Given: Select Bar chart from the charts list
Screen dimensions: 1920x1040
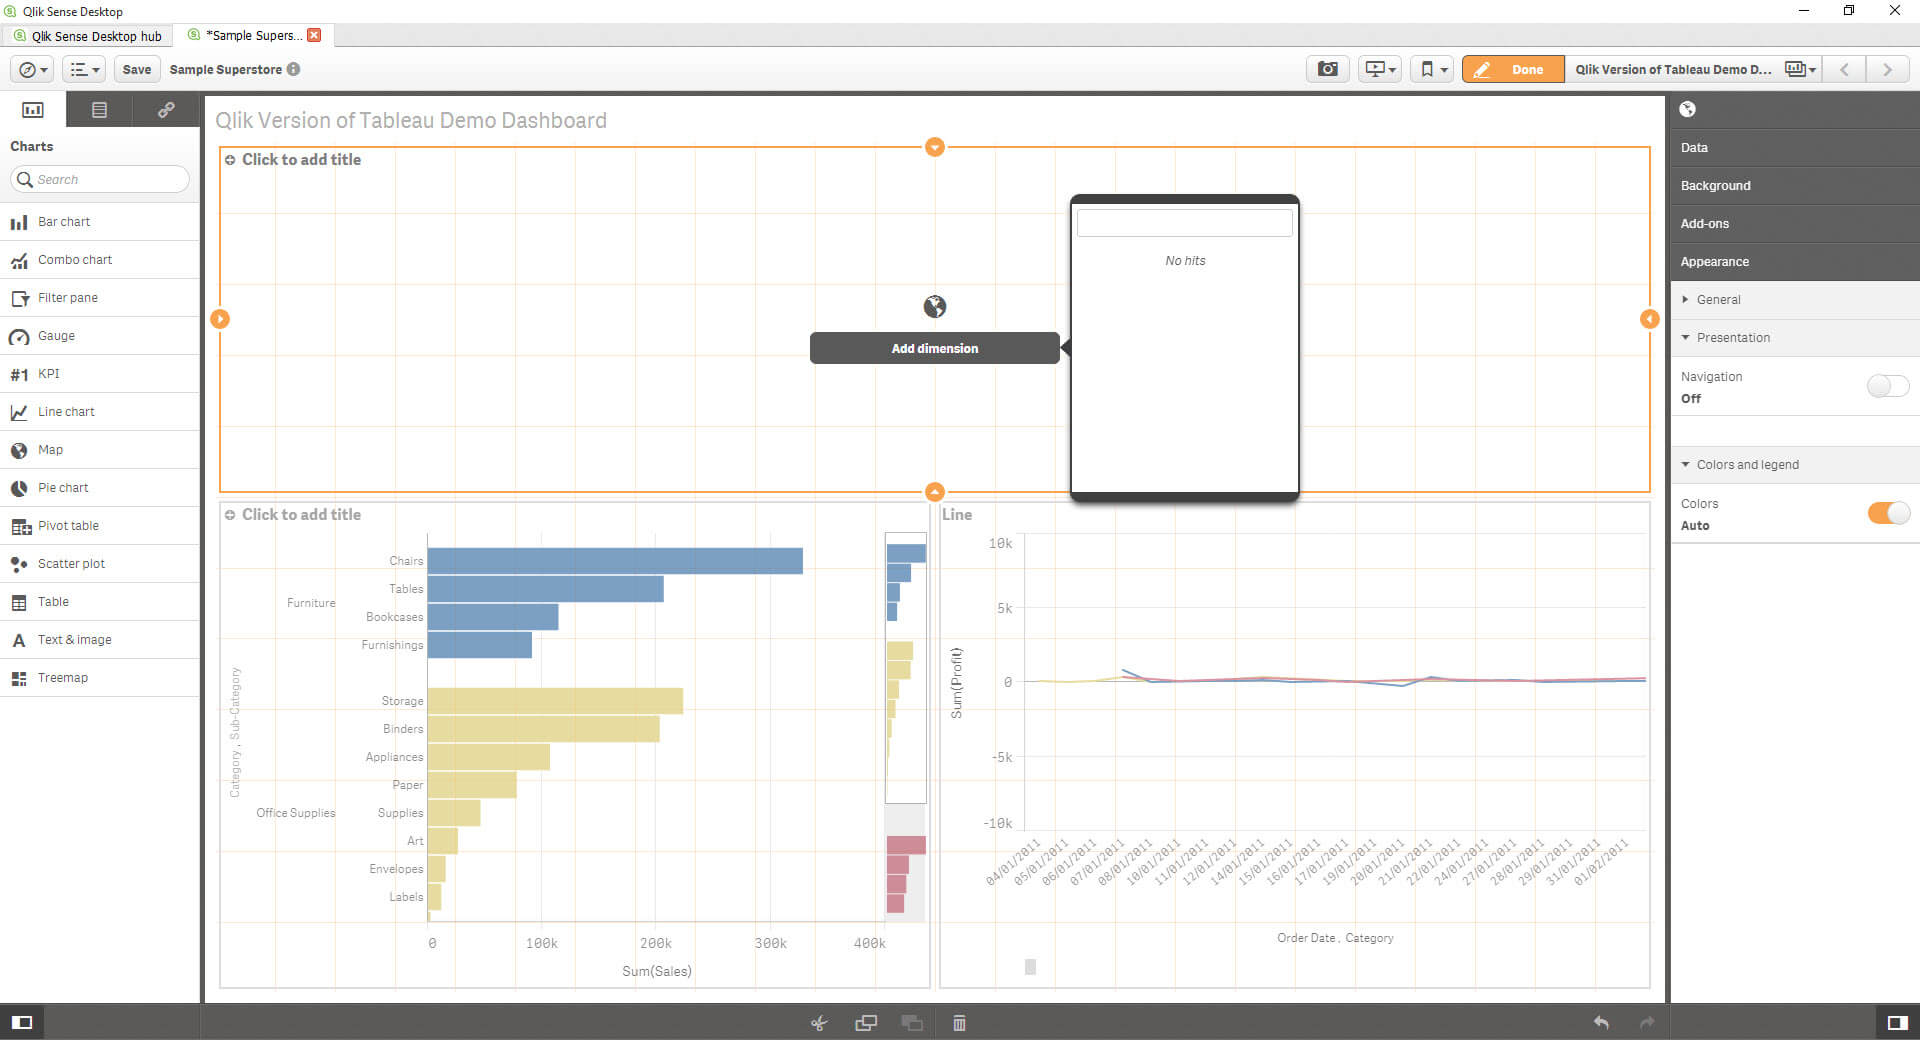Looking at the screenshot, I should tap(100, 222).
